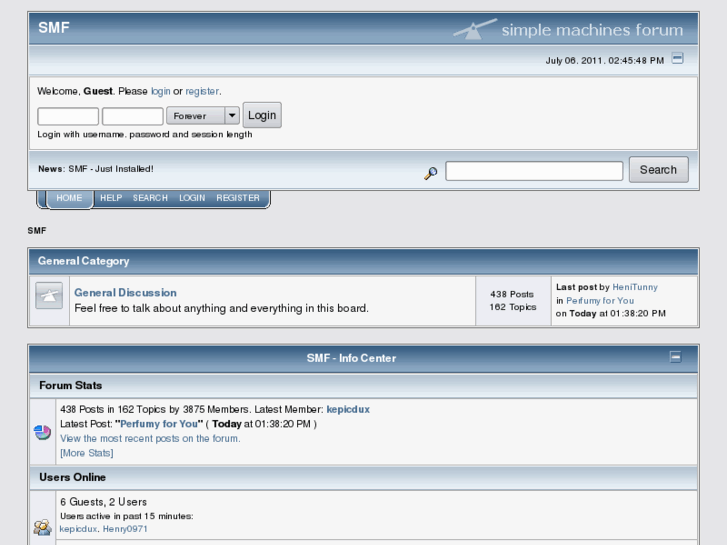727x545 pixels.
Task: Open the General Discussion board
Action: 126,293
